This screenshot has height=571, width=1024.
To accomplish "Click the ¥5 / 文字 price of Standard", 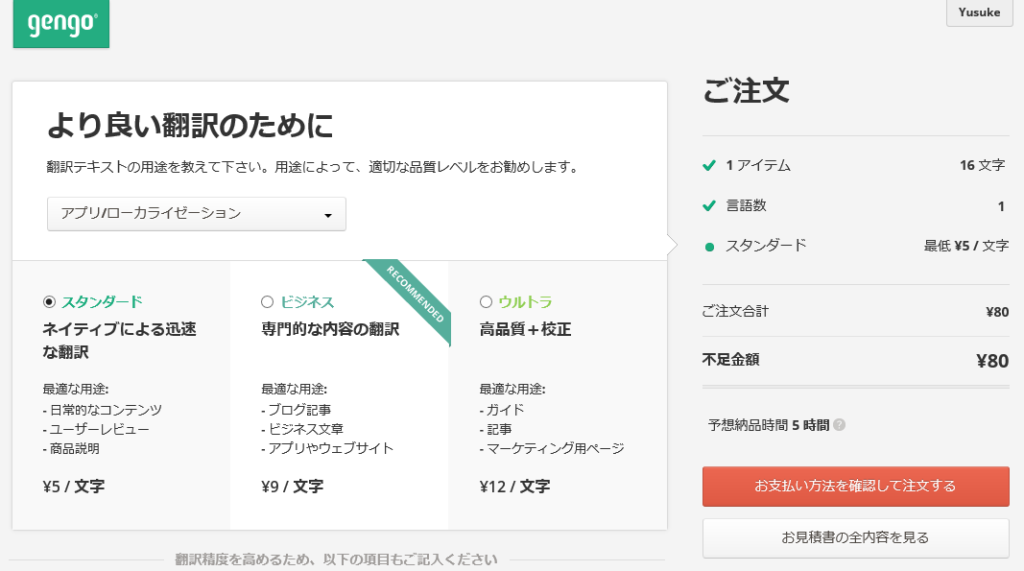I will (74, 487).
